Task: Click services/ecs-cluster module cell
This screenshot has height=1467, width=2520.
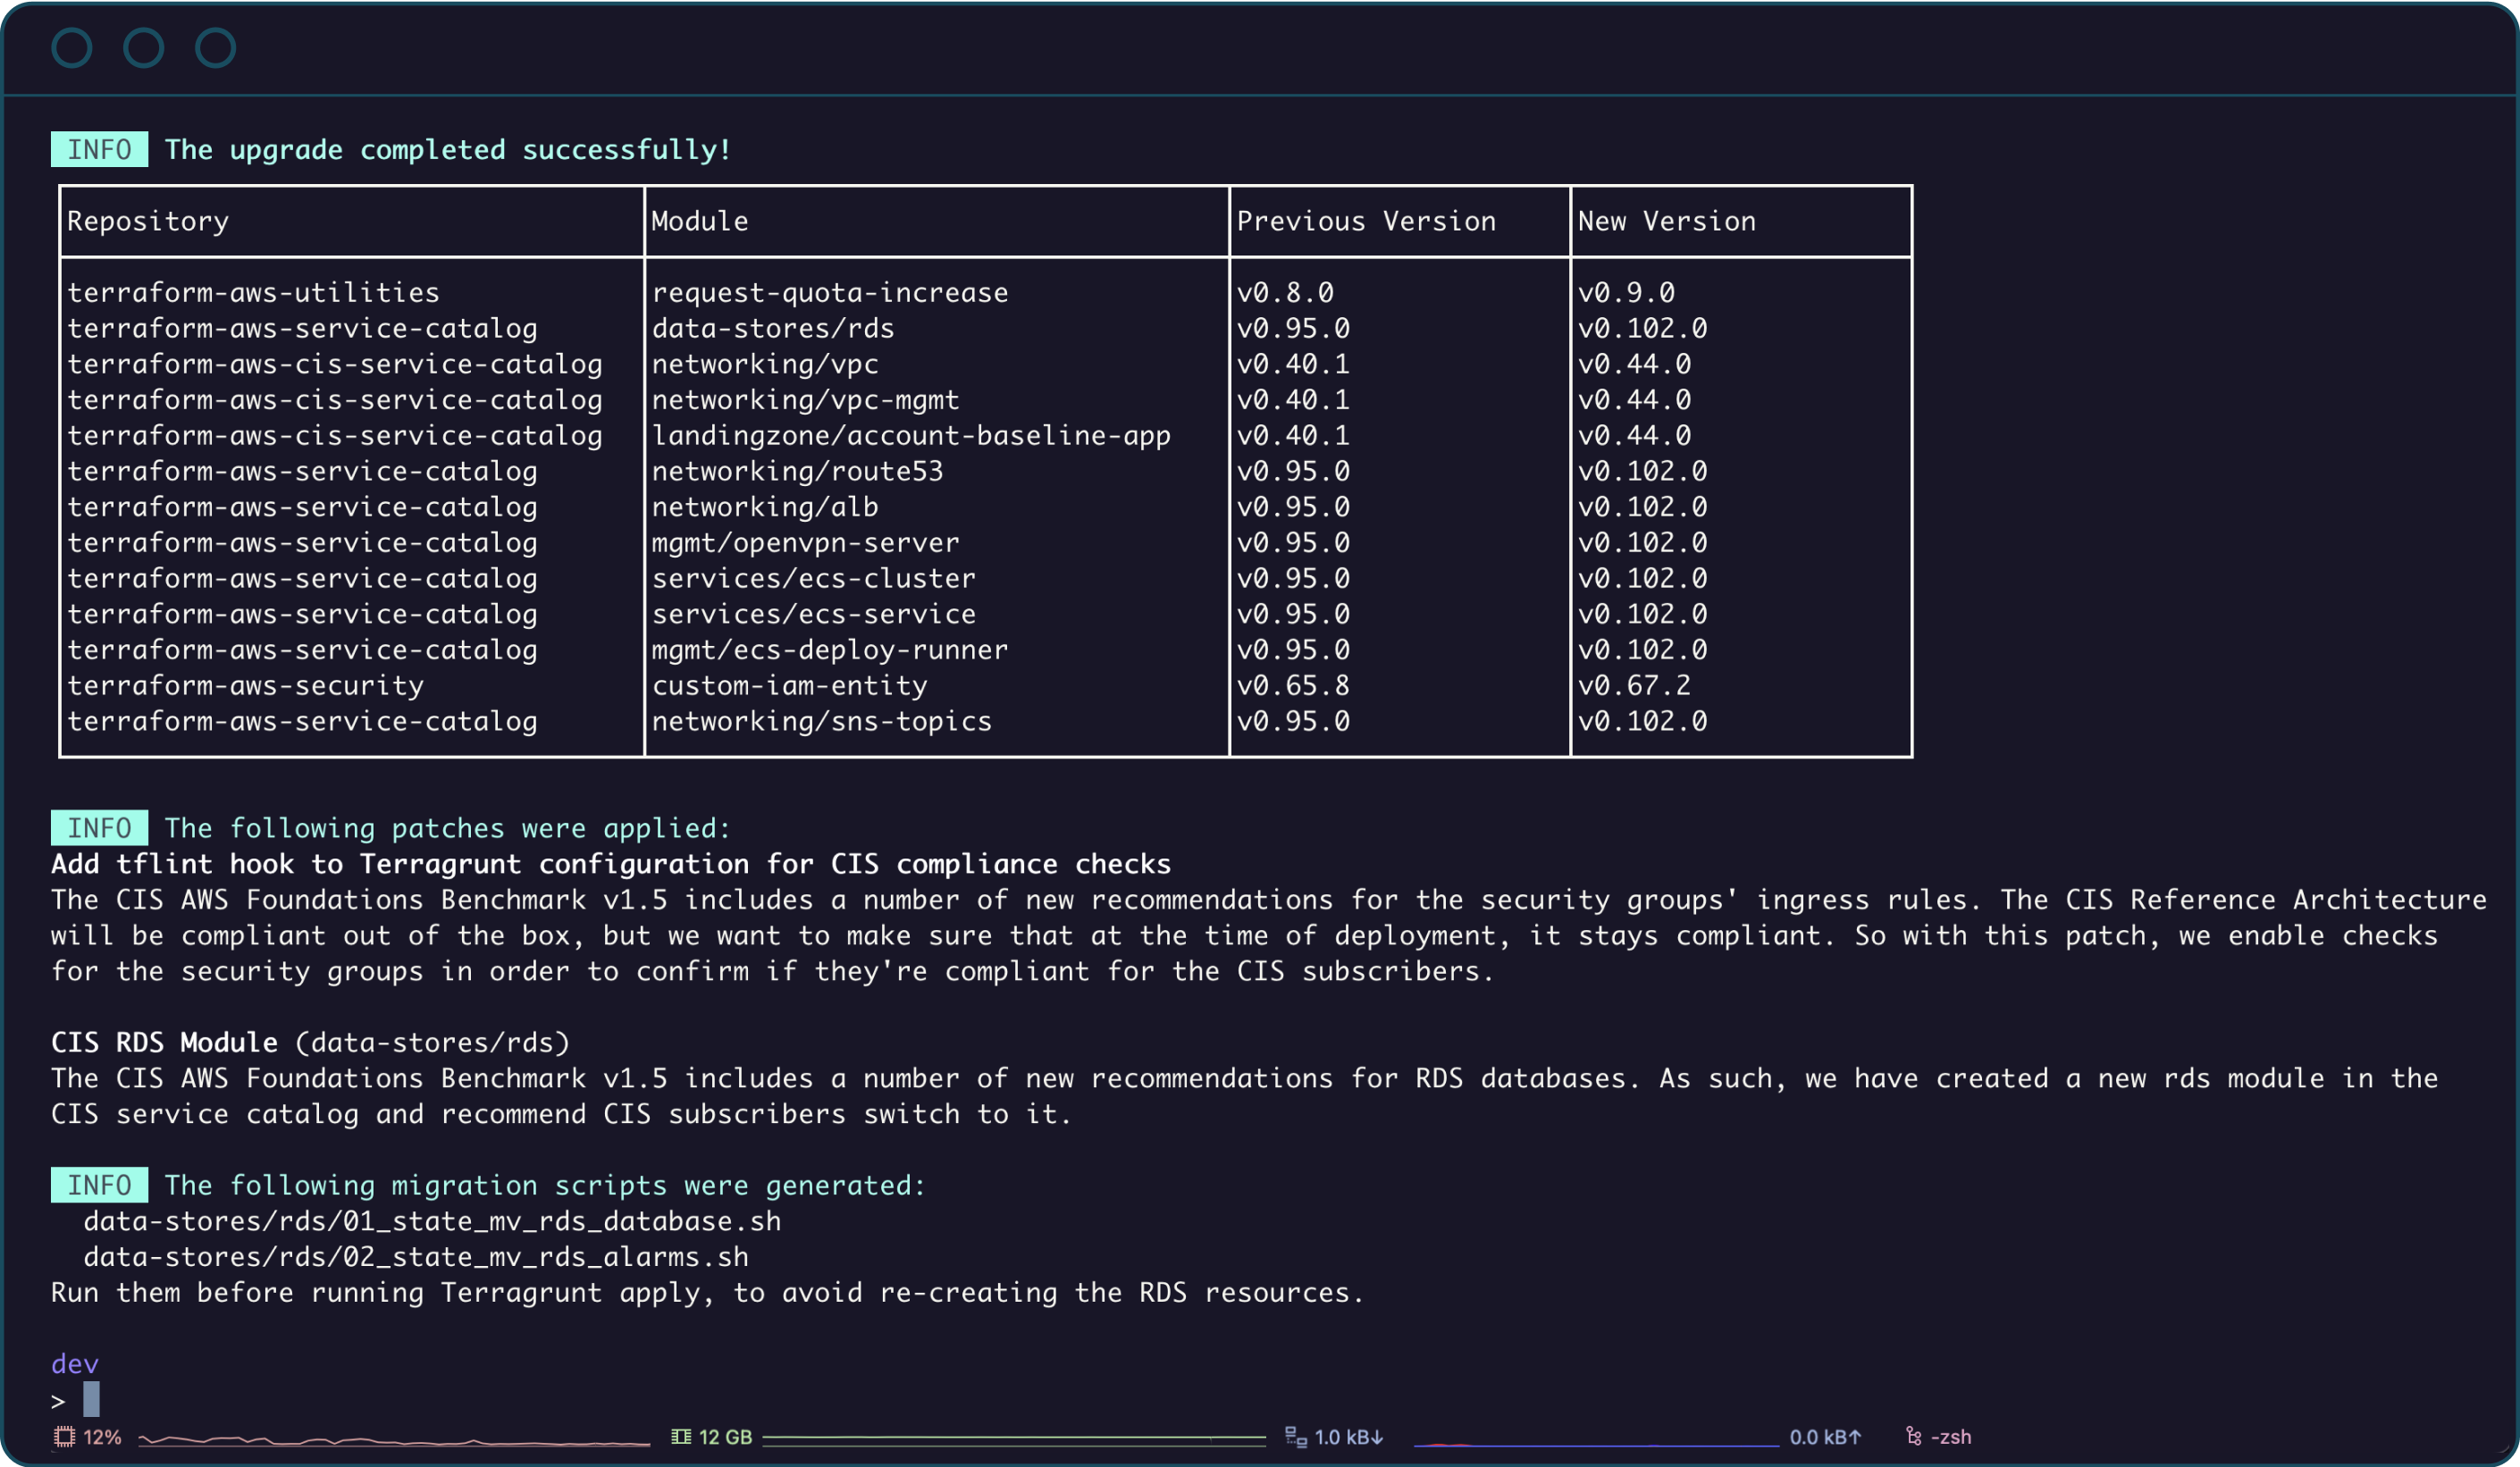Action: [x=813, y=578]
